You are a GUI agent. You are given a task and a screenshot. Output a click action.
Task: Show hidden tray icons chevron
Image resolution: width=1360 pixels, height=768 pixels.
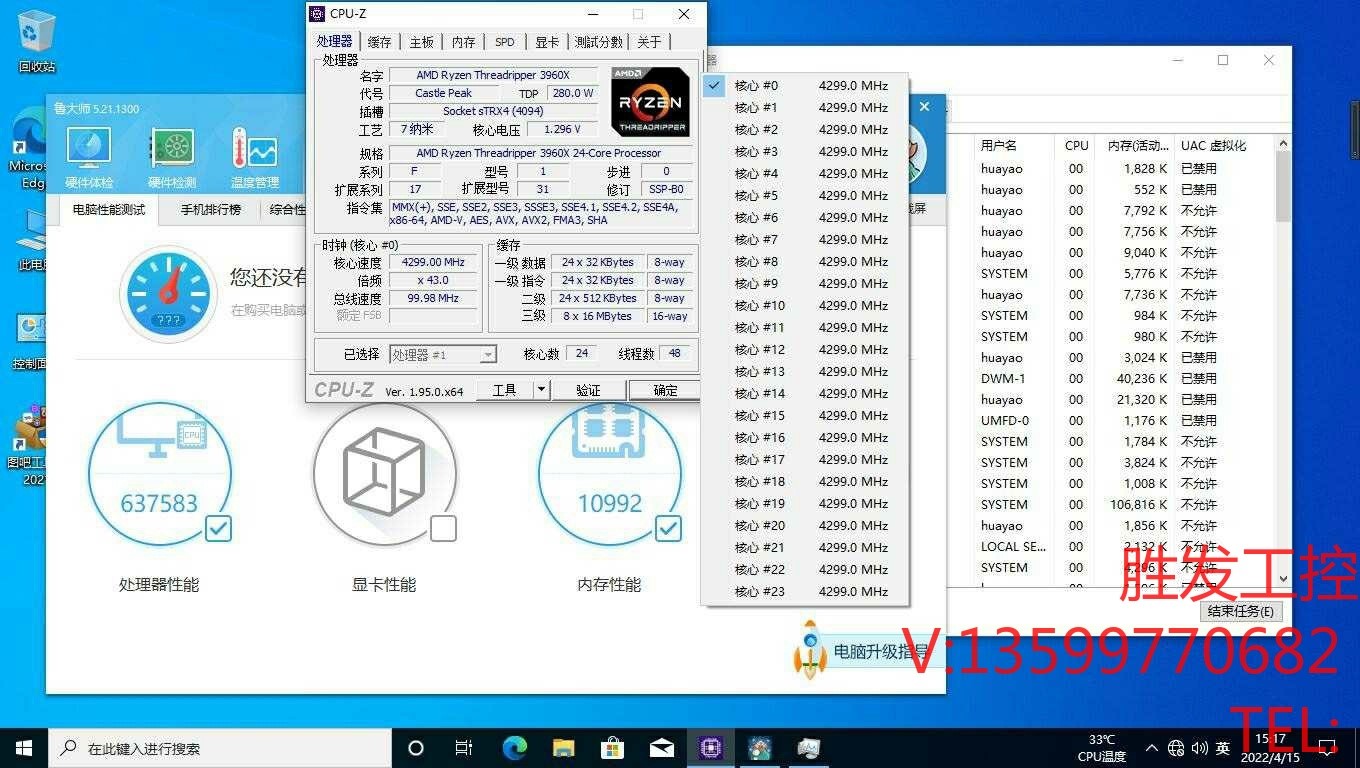tap(1153, 748)
